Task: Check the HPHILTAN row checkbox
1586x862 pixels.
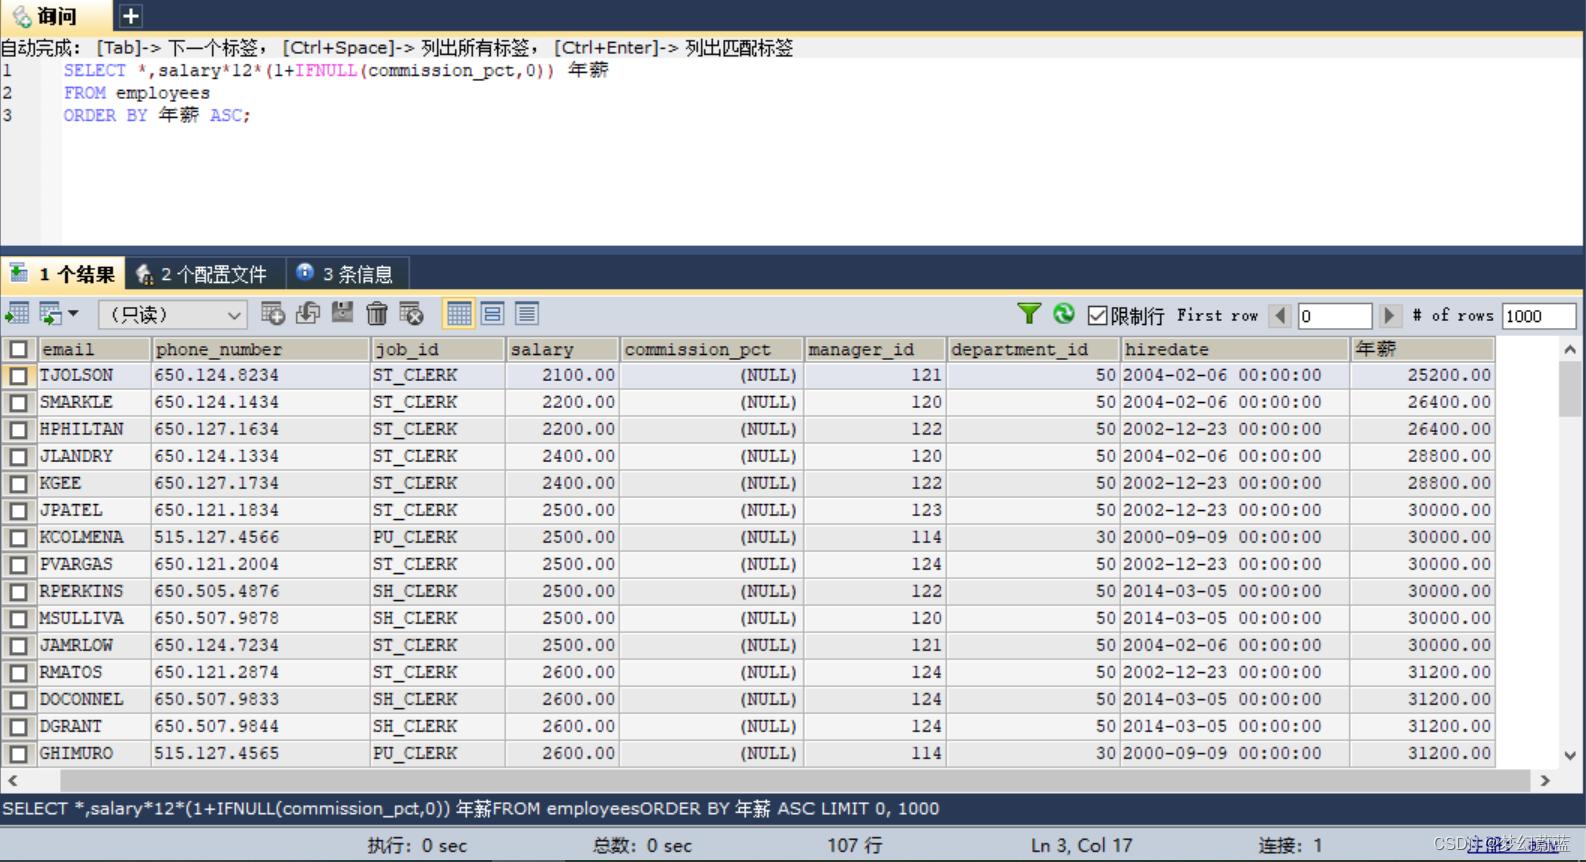Action: 18,430
